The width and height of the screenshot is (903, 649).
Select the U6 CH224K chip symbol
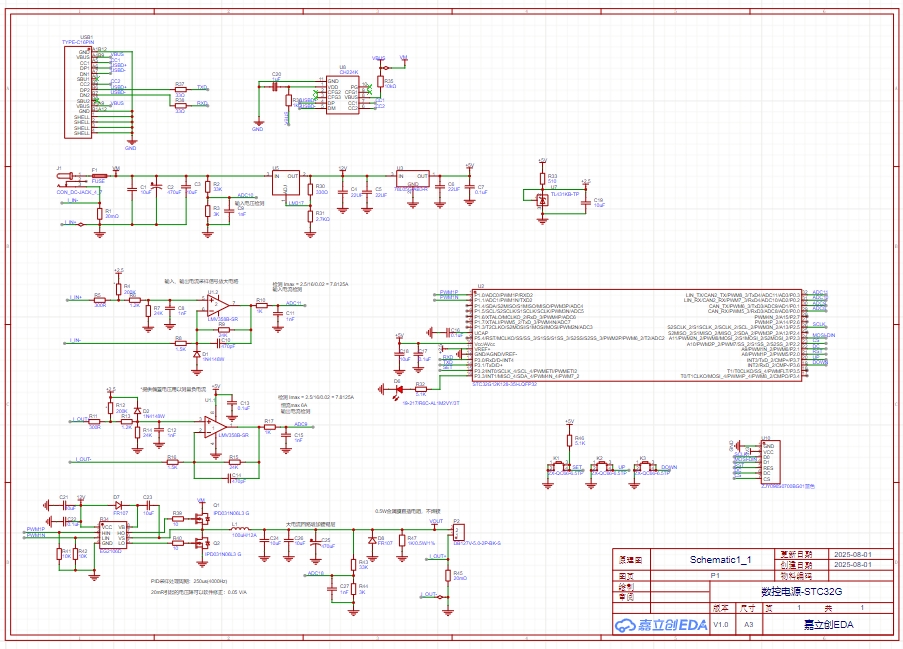(343, 95)
